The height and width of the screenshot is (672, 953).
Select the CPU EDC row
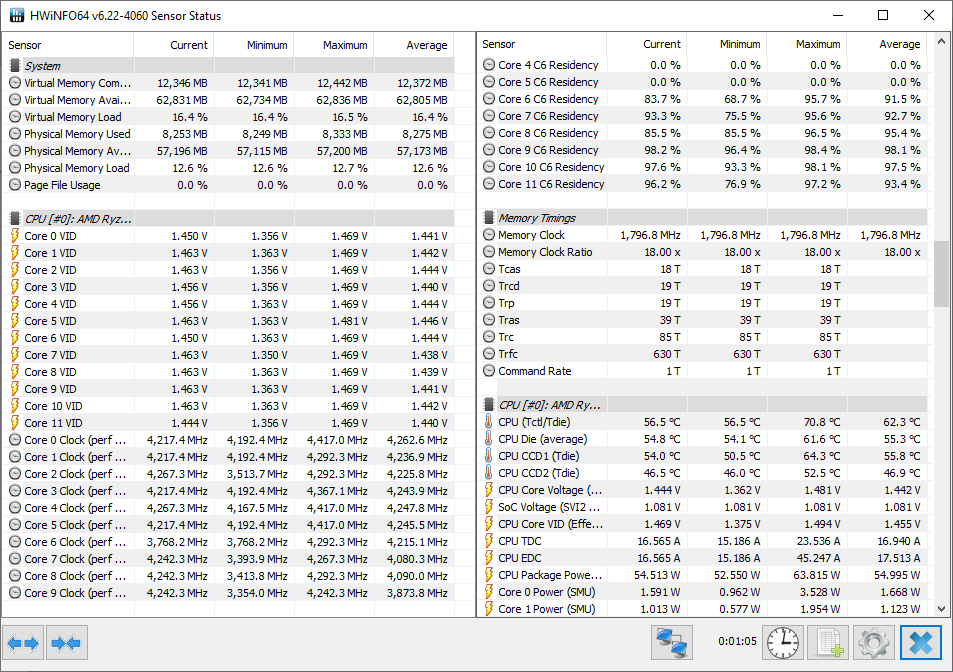click(x=703, y=558)
